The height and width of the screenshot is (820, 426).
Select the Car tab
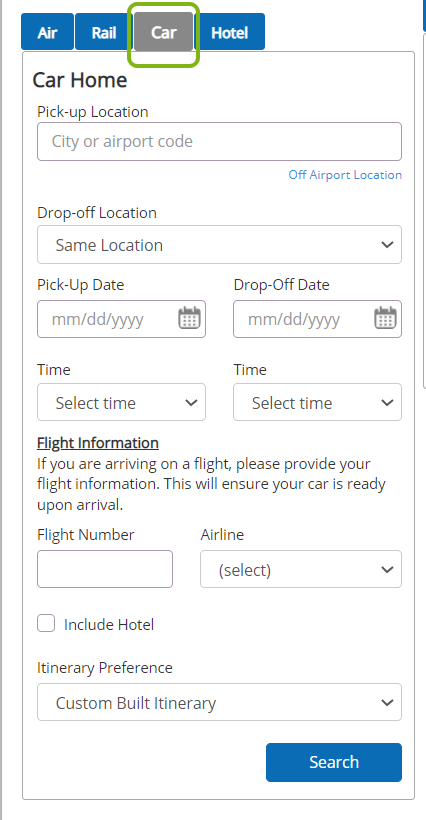coord(164,32)
